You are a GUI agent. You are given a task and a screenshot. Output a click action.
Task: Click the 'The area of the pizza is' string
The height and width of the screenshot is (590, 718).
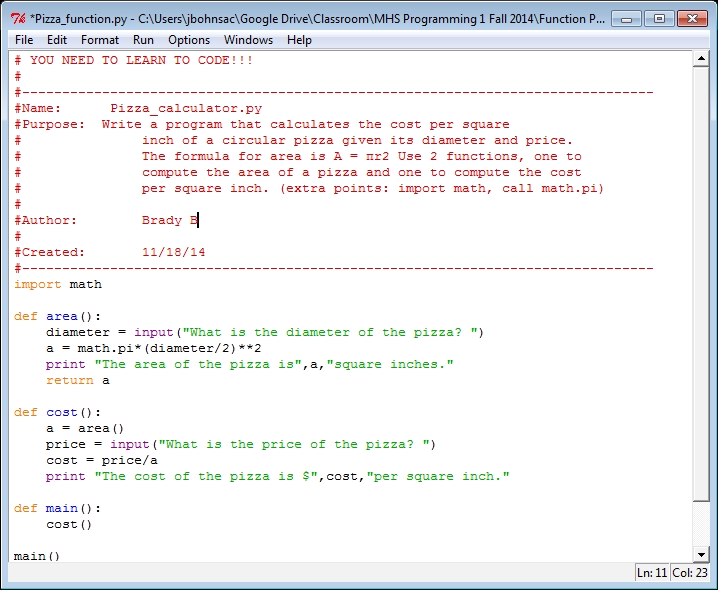coord(198,365)
